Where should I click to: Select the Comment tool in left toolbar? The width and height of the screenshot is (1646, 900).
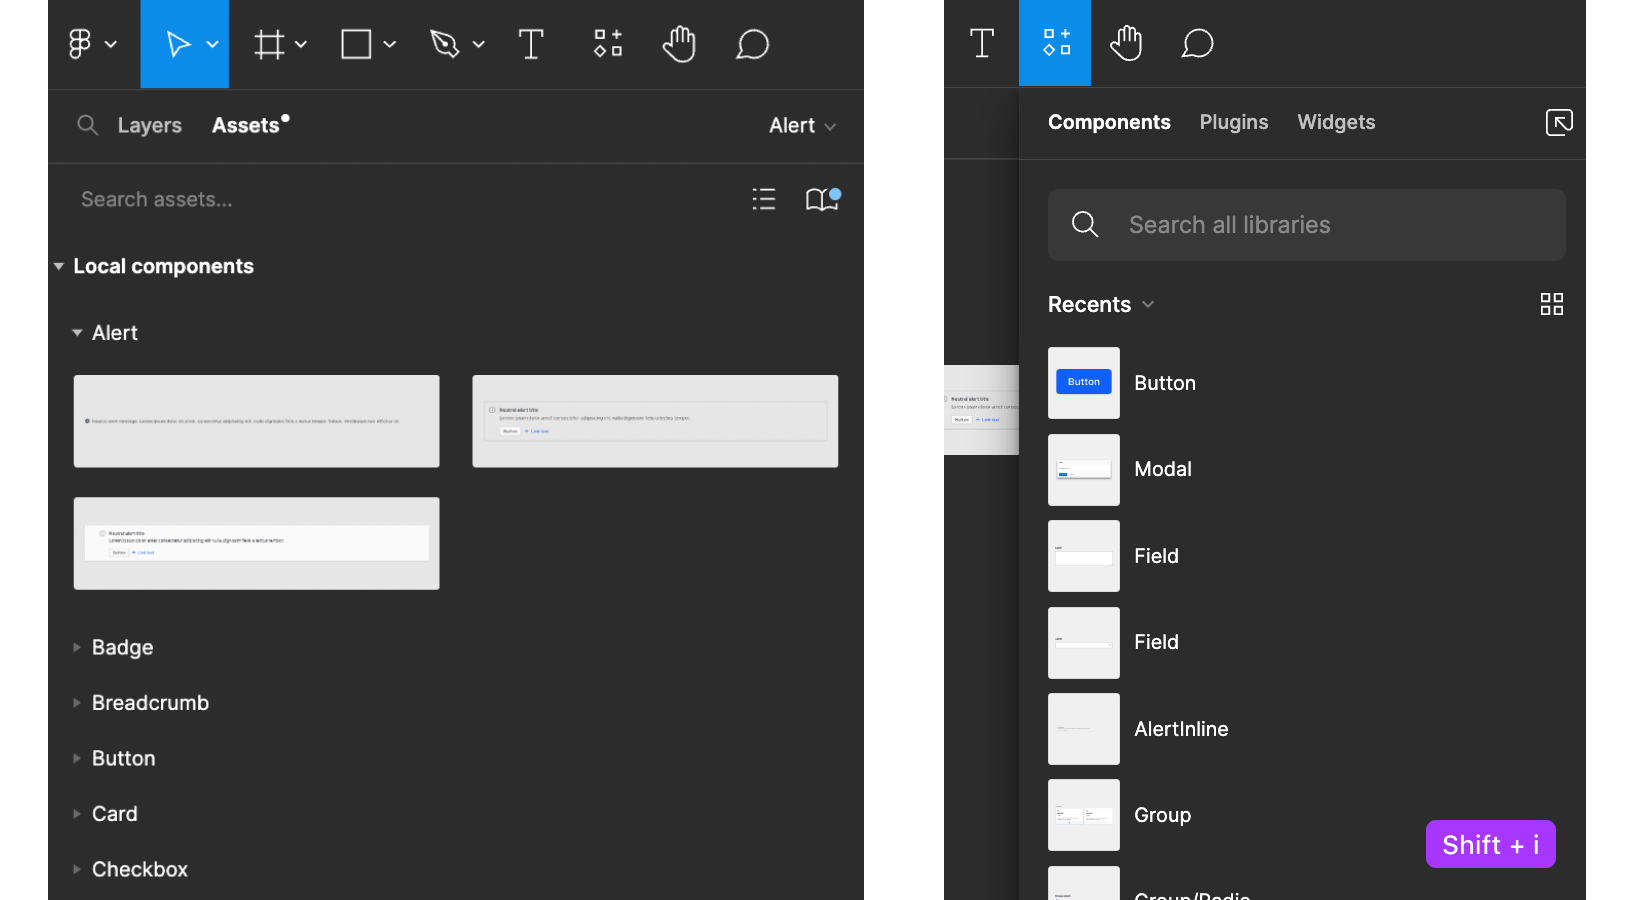click(752, 44)
